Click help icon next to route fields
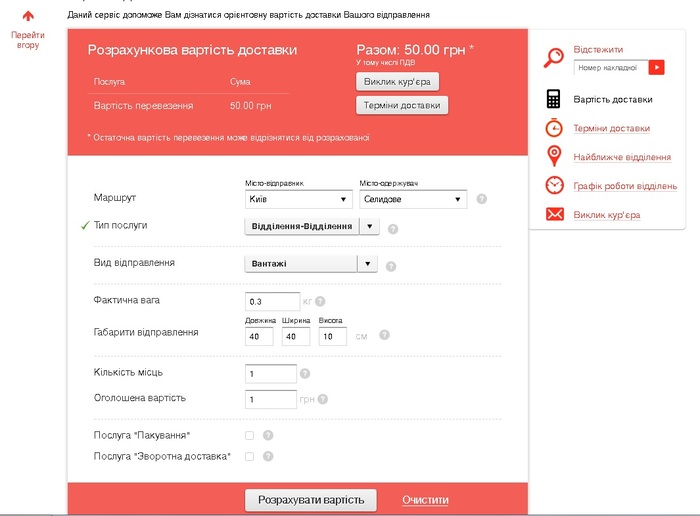 coord(482,199)
